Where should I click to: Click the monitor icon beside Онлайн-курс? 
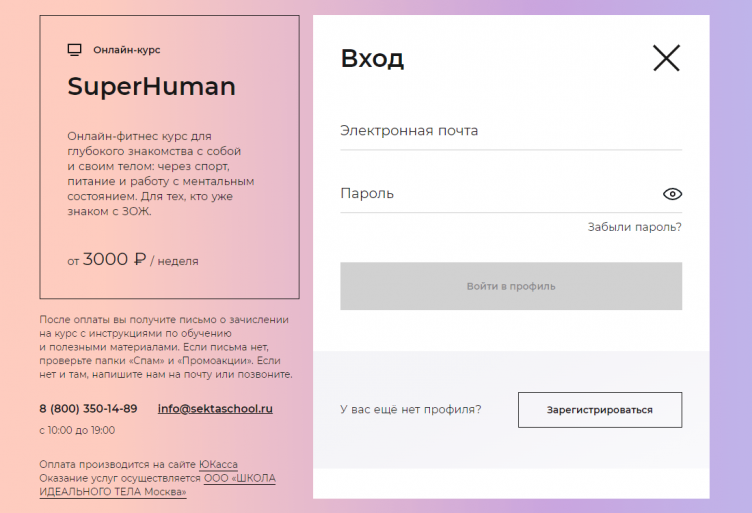pyautogui.click(x=74, y=50)
